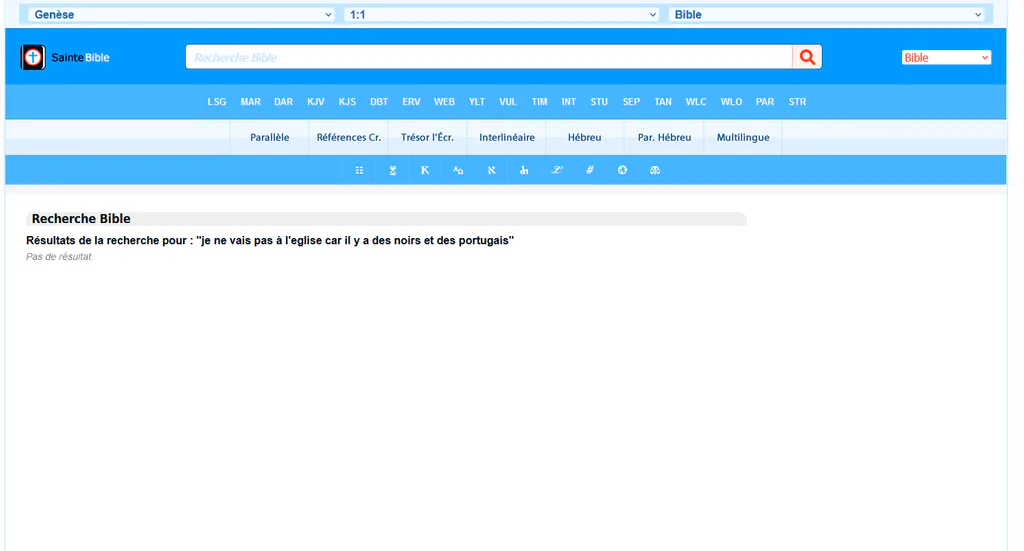
Task: Select the KJS version
Action: [x=347, y=102]
